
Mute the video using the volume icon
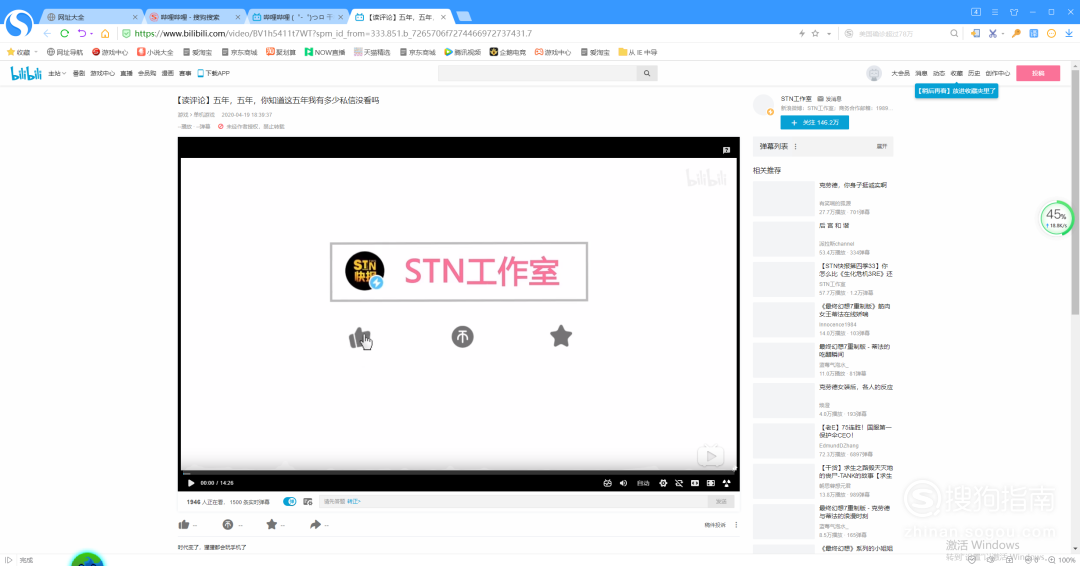pos(623,483)
